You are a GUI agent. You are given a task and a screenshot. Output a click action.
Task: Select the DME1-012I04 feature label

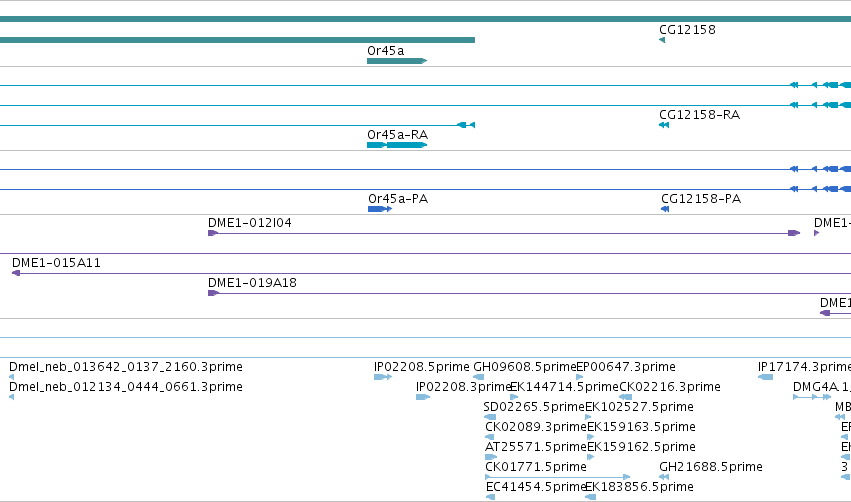(x=250, y=223)
